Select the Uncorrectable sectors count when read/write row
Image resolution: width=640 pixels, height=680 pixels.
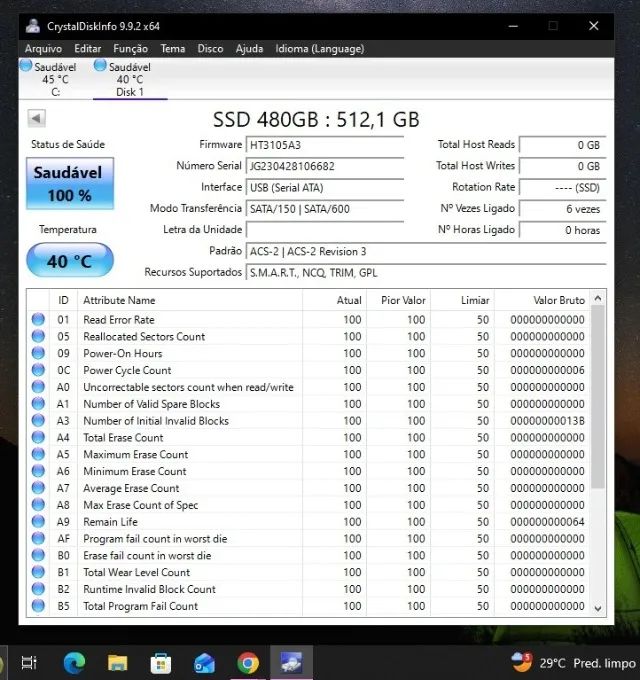(309, 387)
